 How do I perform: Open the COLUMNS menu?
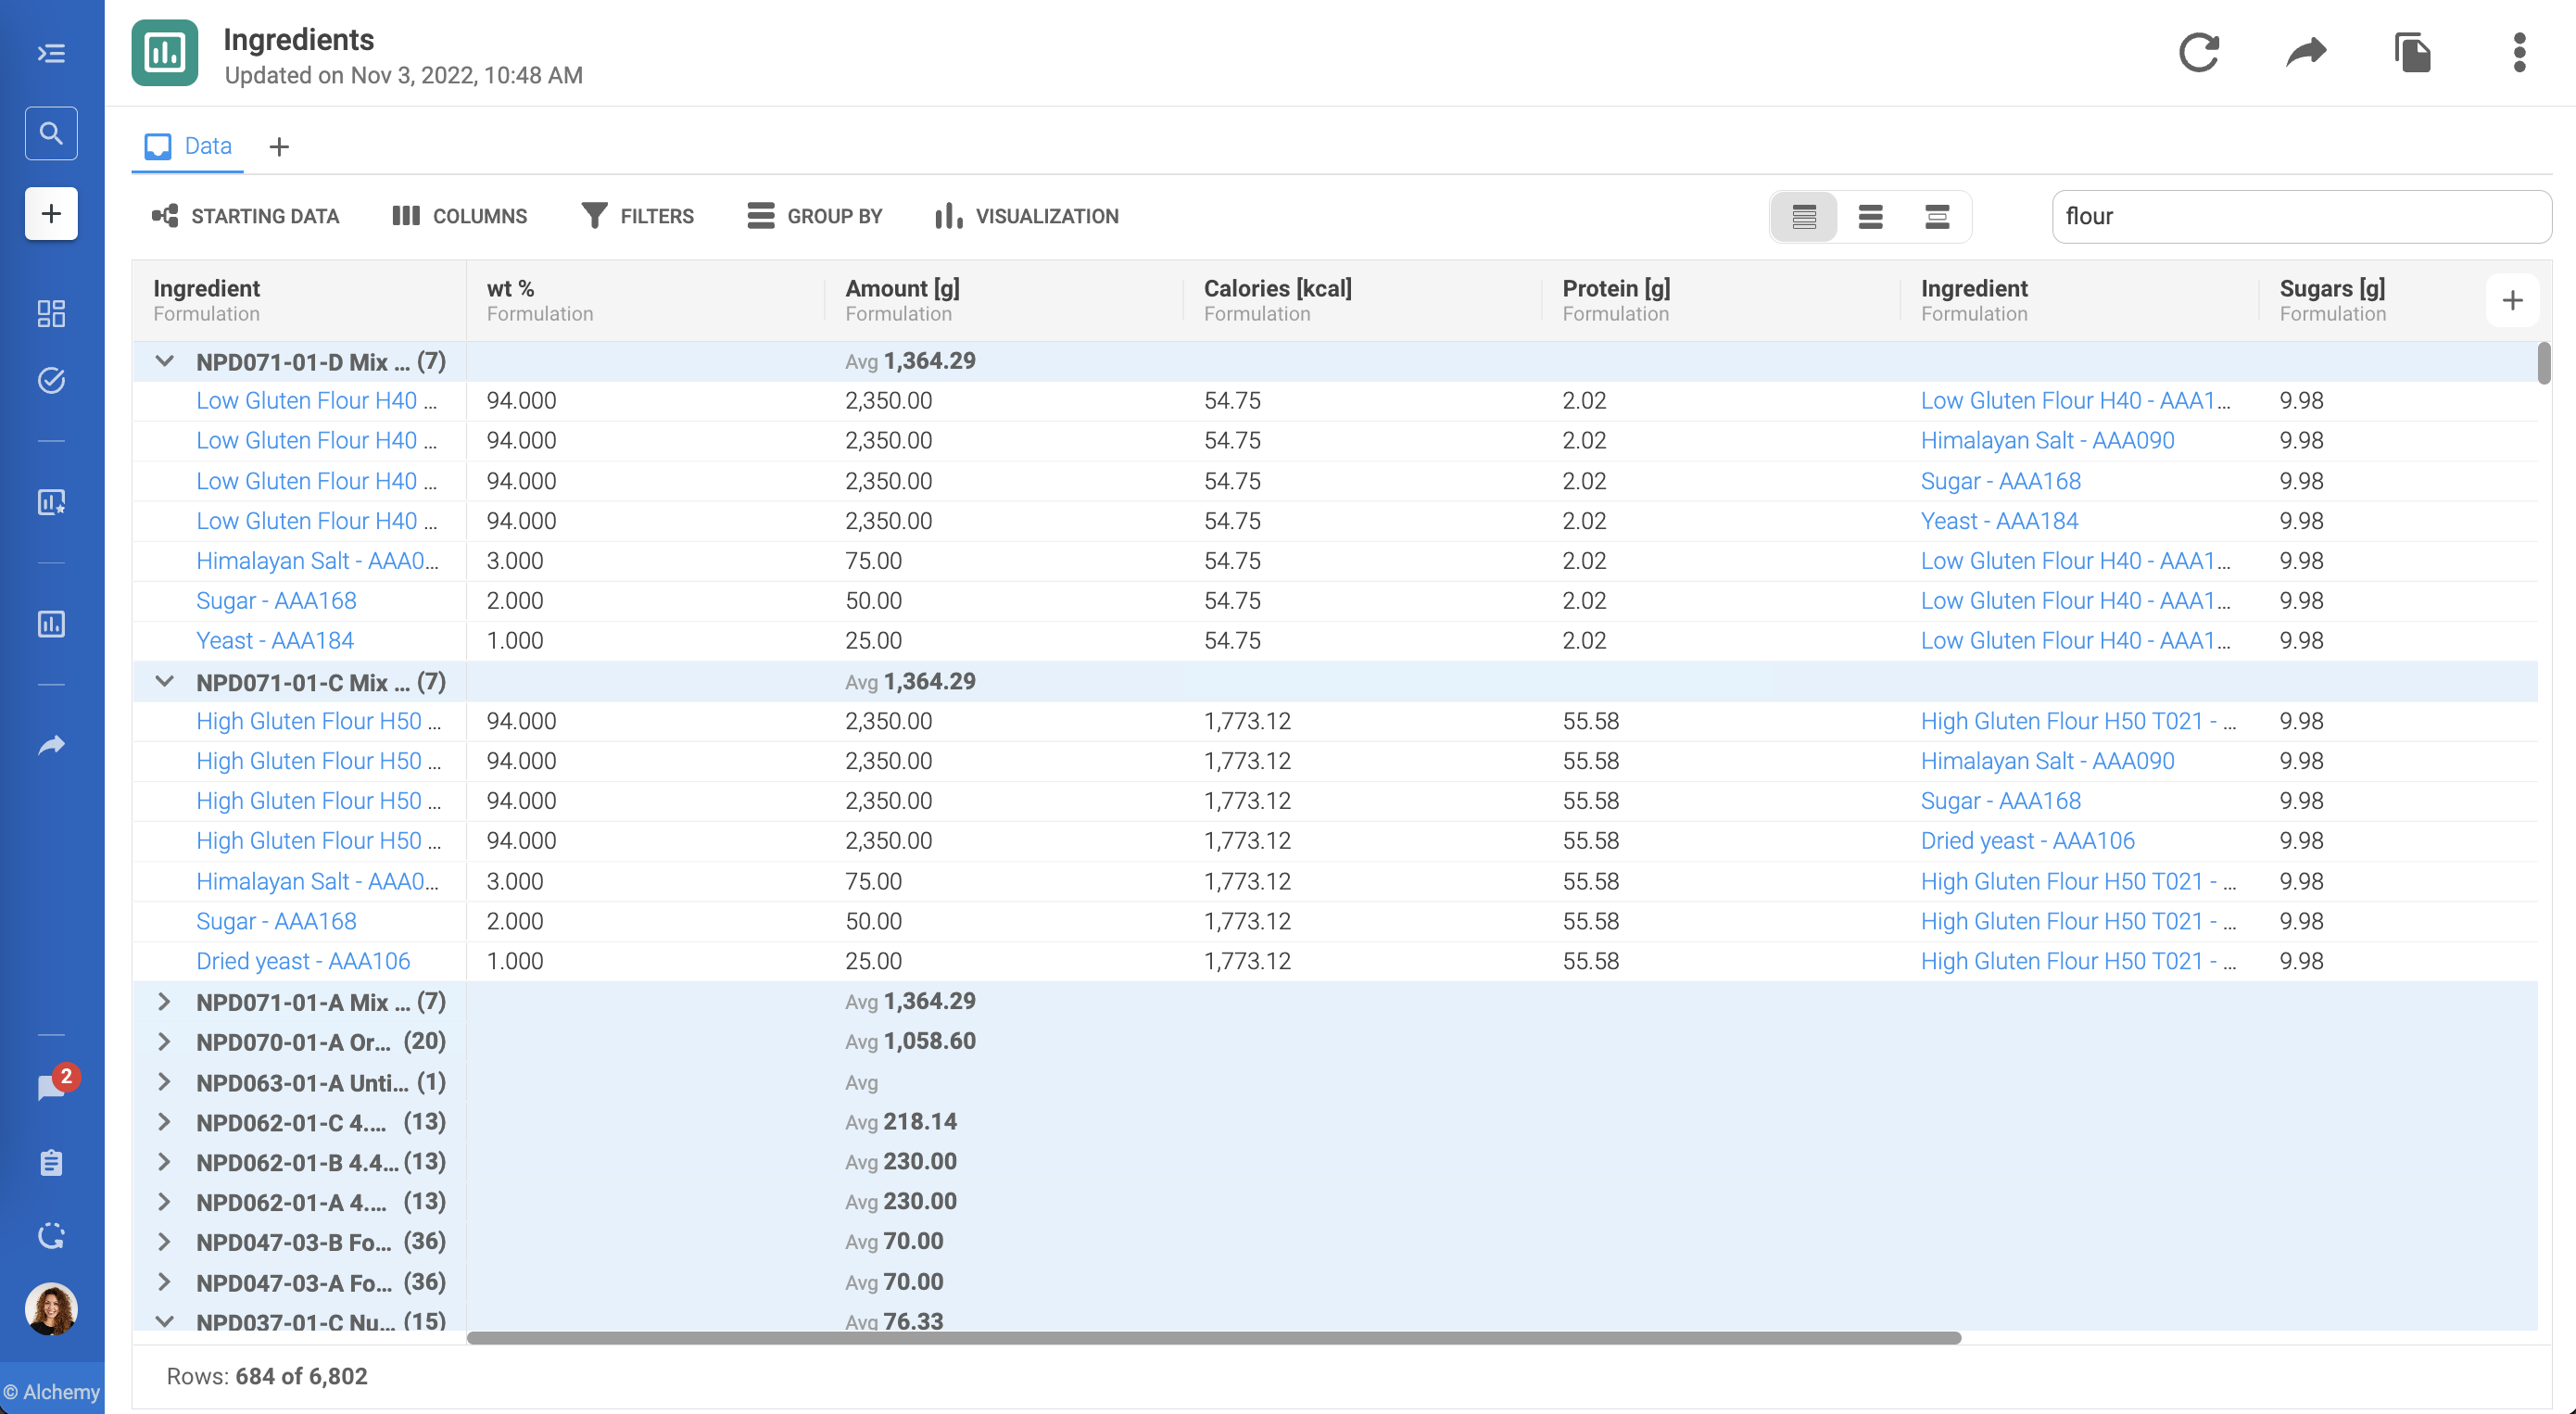[459, 216]
